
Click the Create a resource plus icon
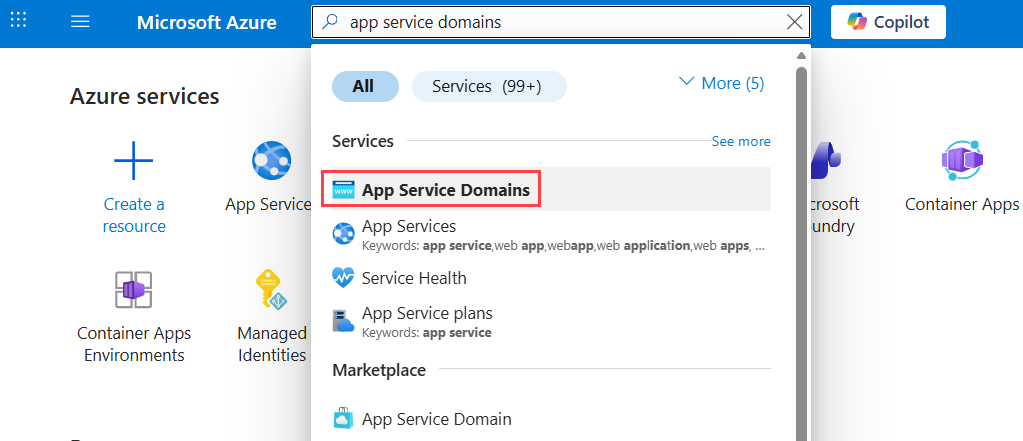(134, 160)
